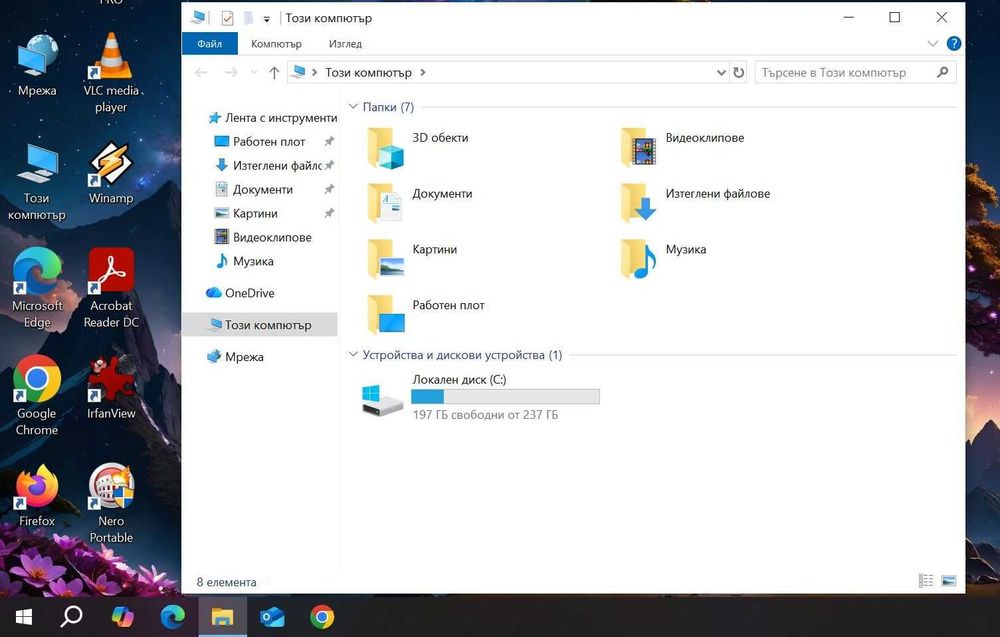Open Microsoft Edge from the taskbar
Viewport: 1000px width, 637px height.
pos(172,617)
